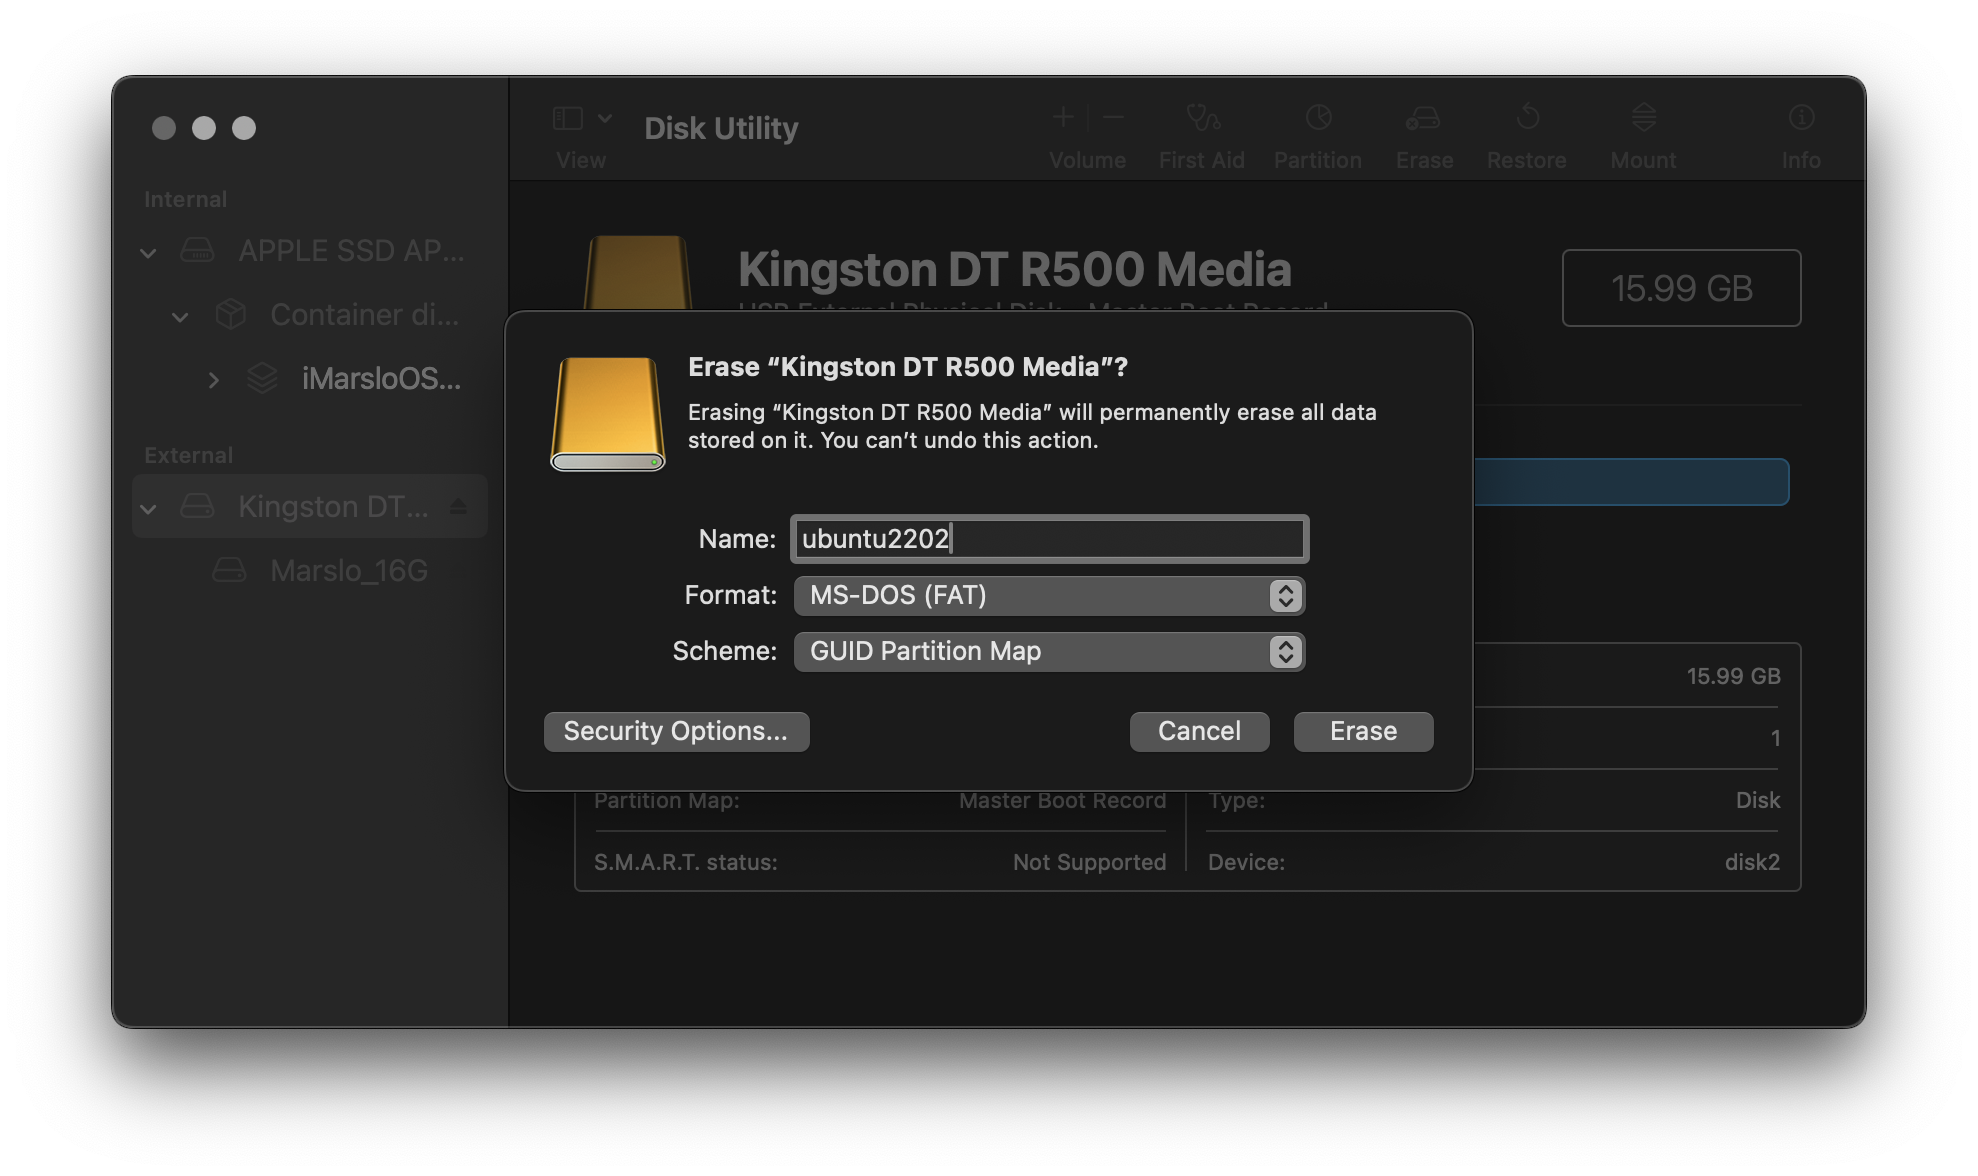The width and height of the screenshot is (1978, 1176).
Task: Click the Name field containing ubuntu2202
Action: [1049, 539]
